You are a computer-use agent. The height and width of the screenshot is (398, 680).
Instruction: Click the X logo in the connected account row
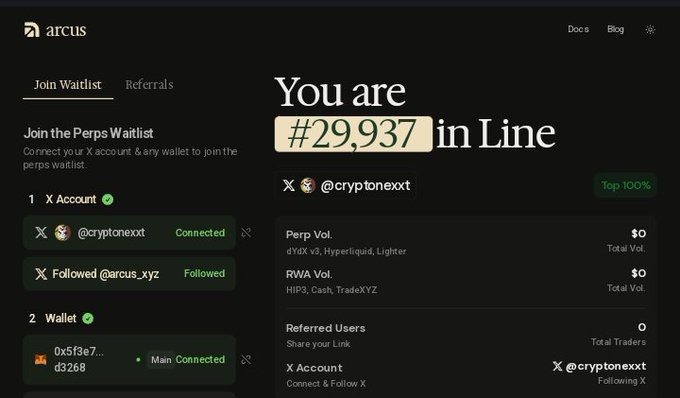(x=41, y=232)
